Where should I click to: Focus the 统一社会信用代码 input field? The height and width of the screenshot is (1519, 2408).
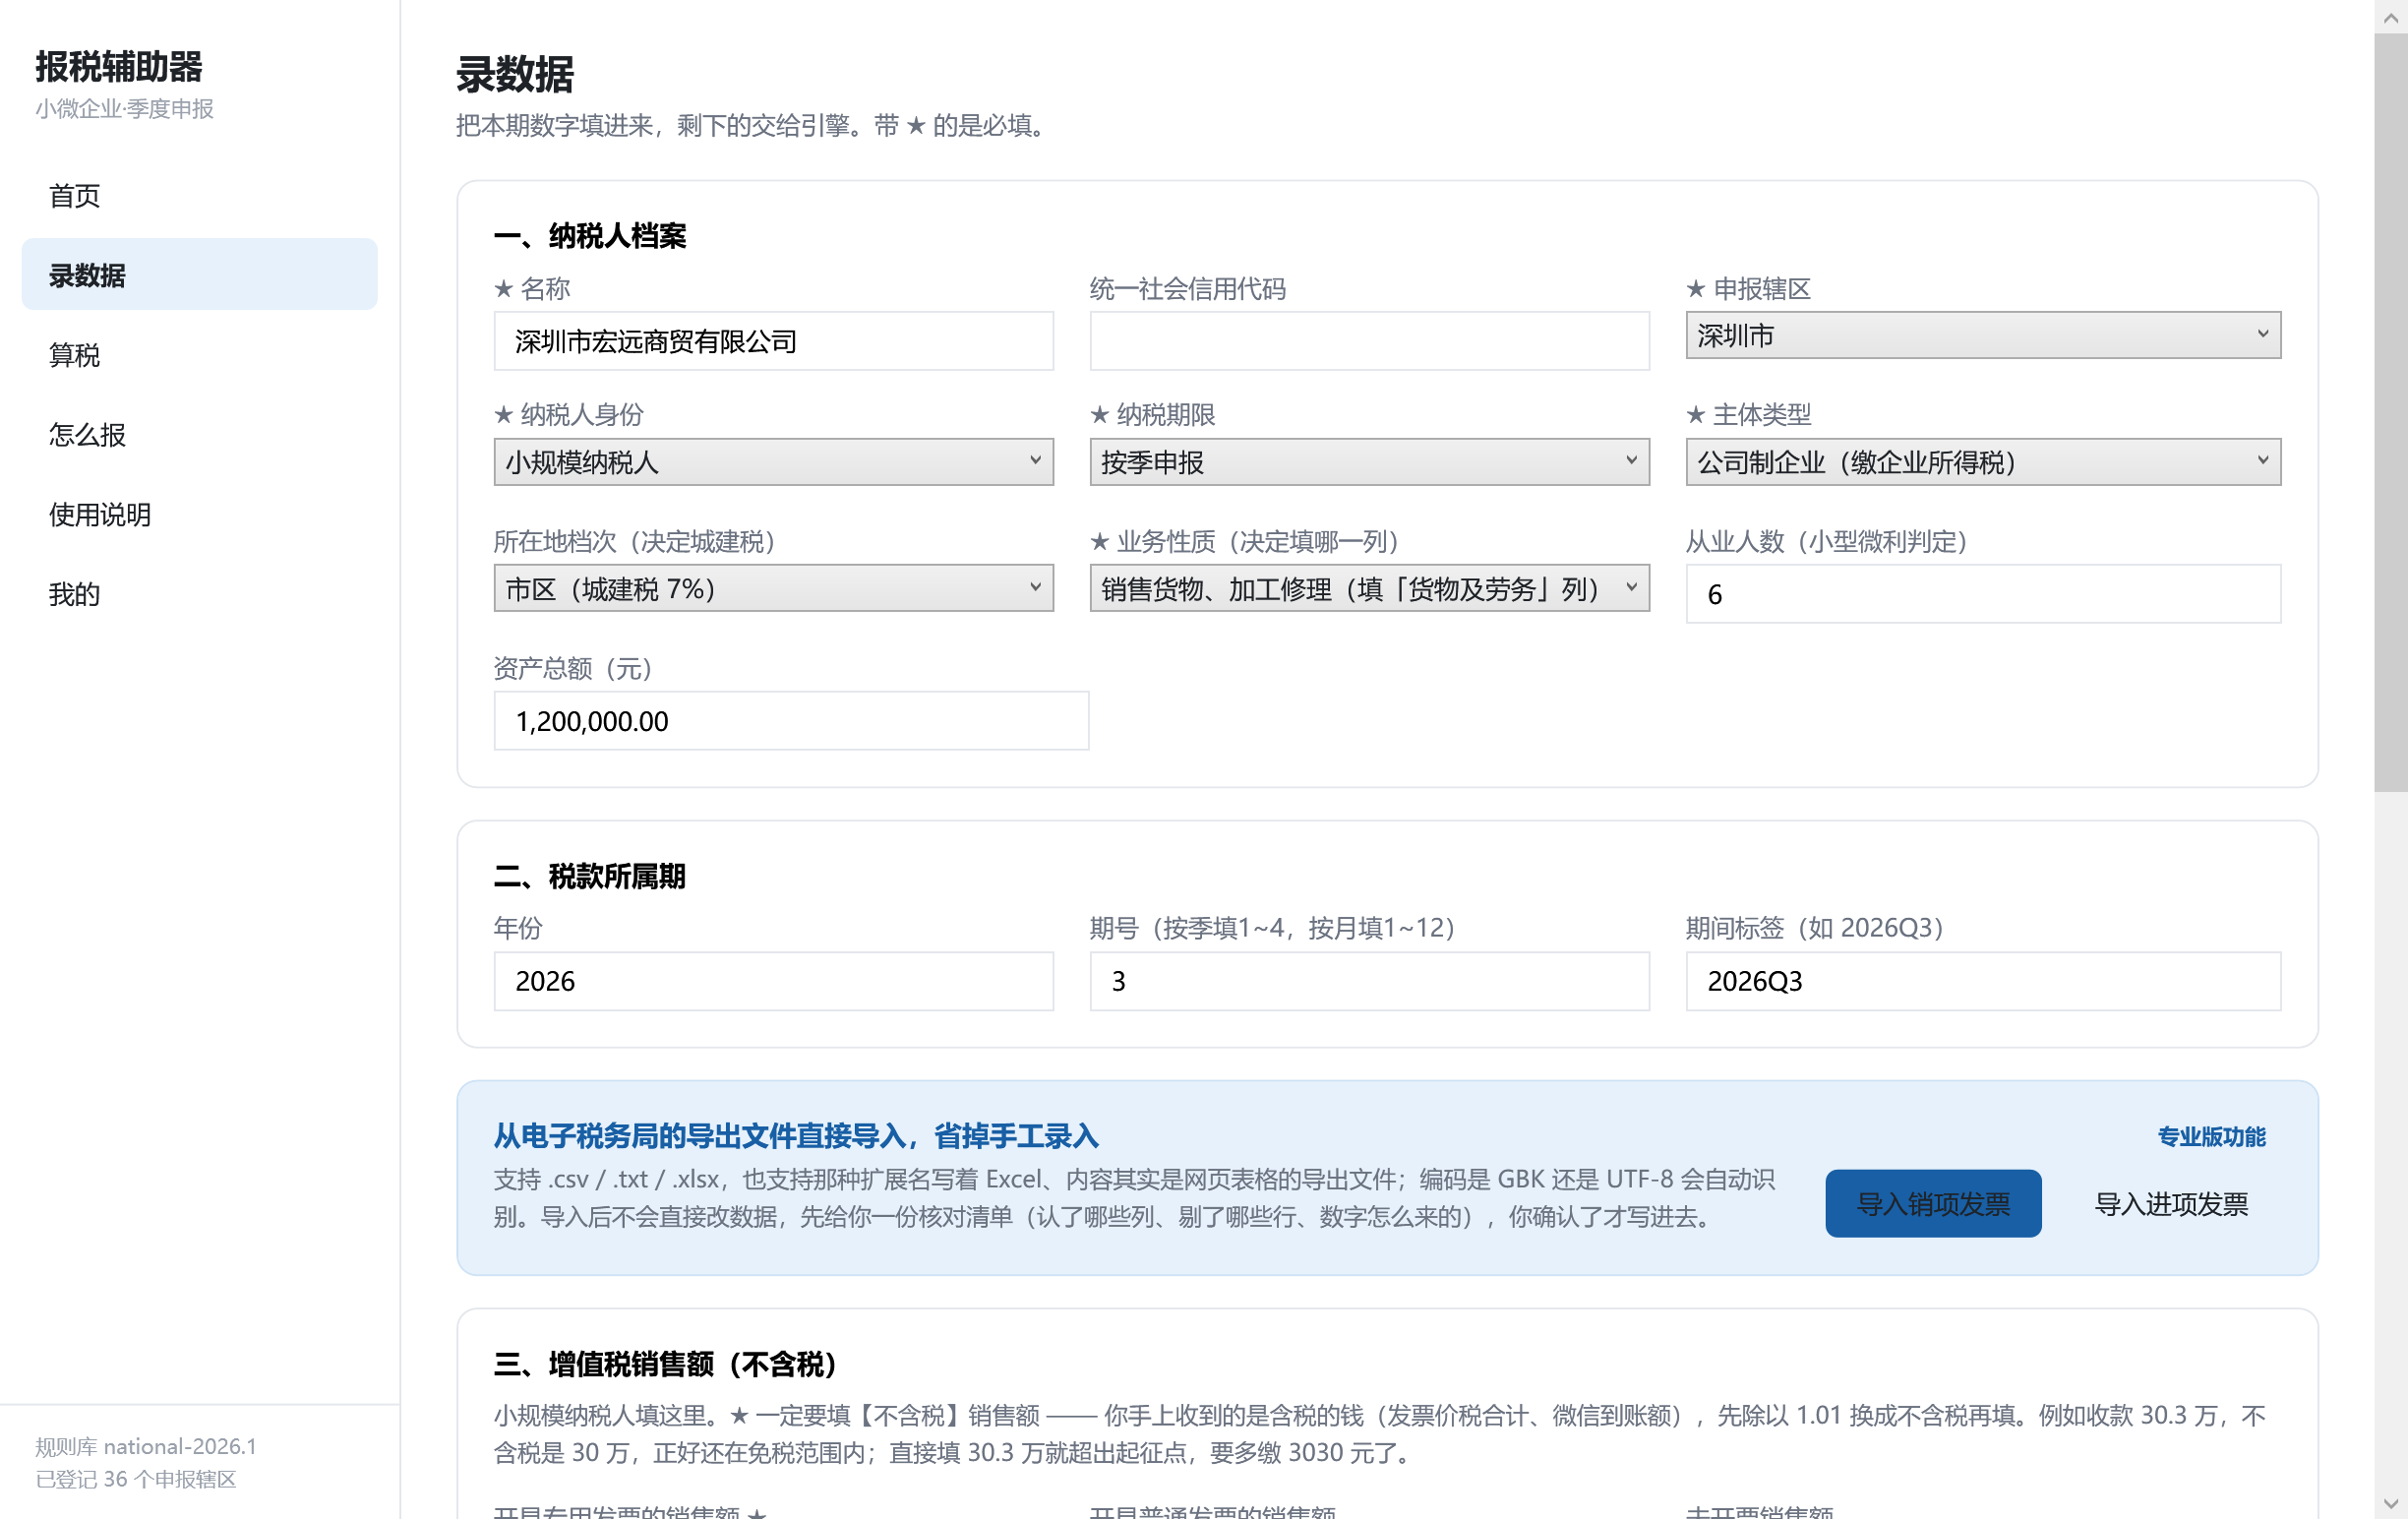pyautogui.click(x=1369, y=341)
